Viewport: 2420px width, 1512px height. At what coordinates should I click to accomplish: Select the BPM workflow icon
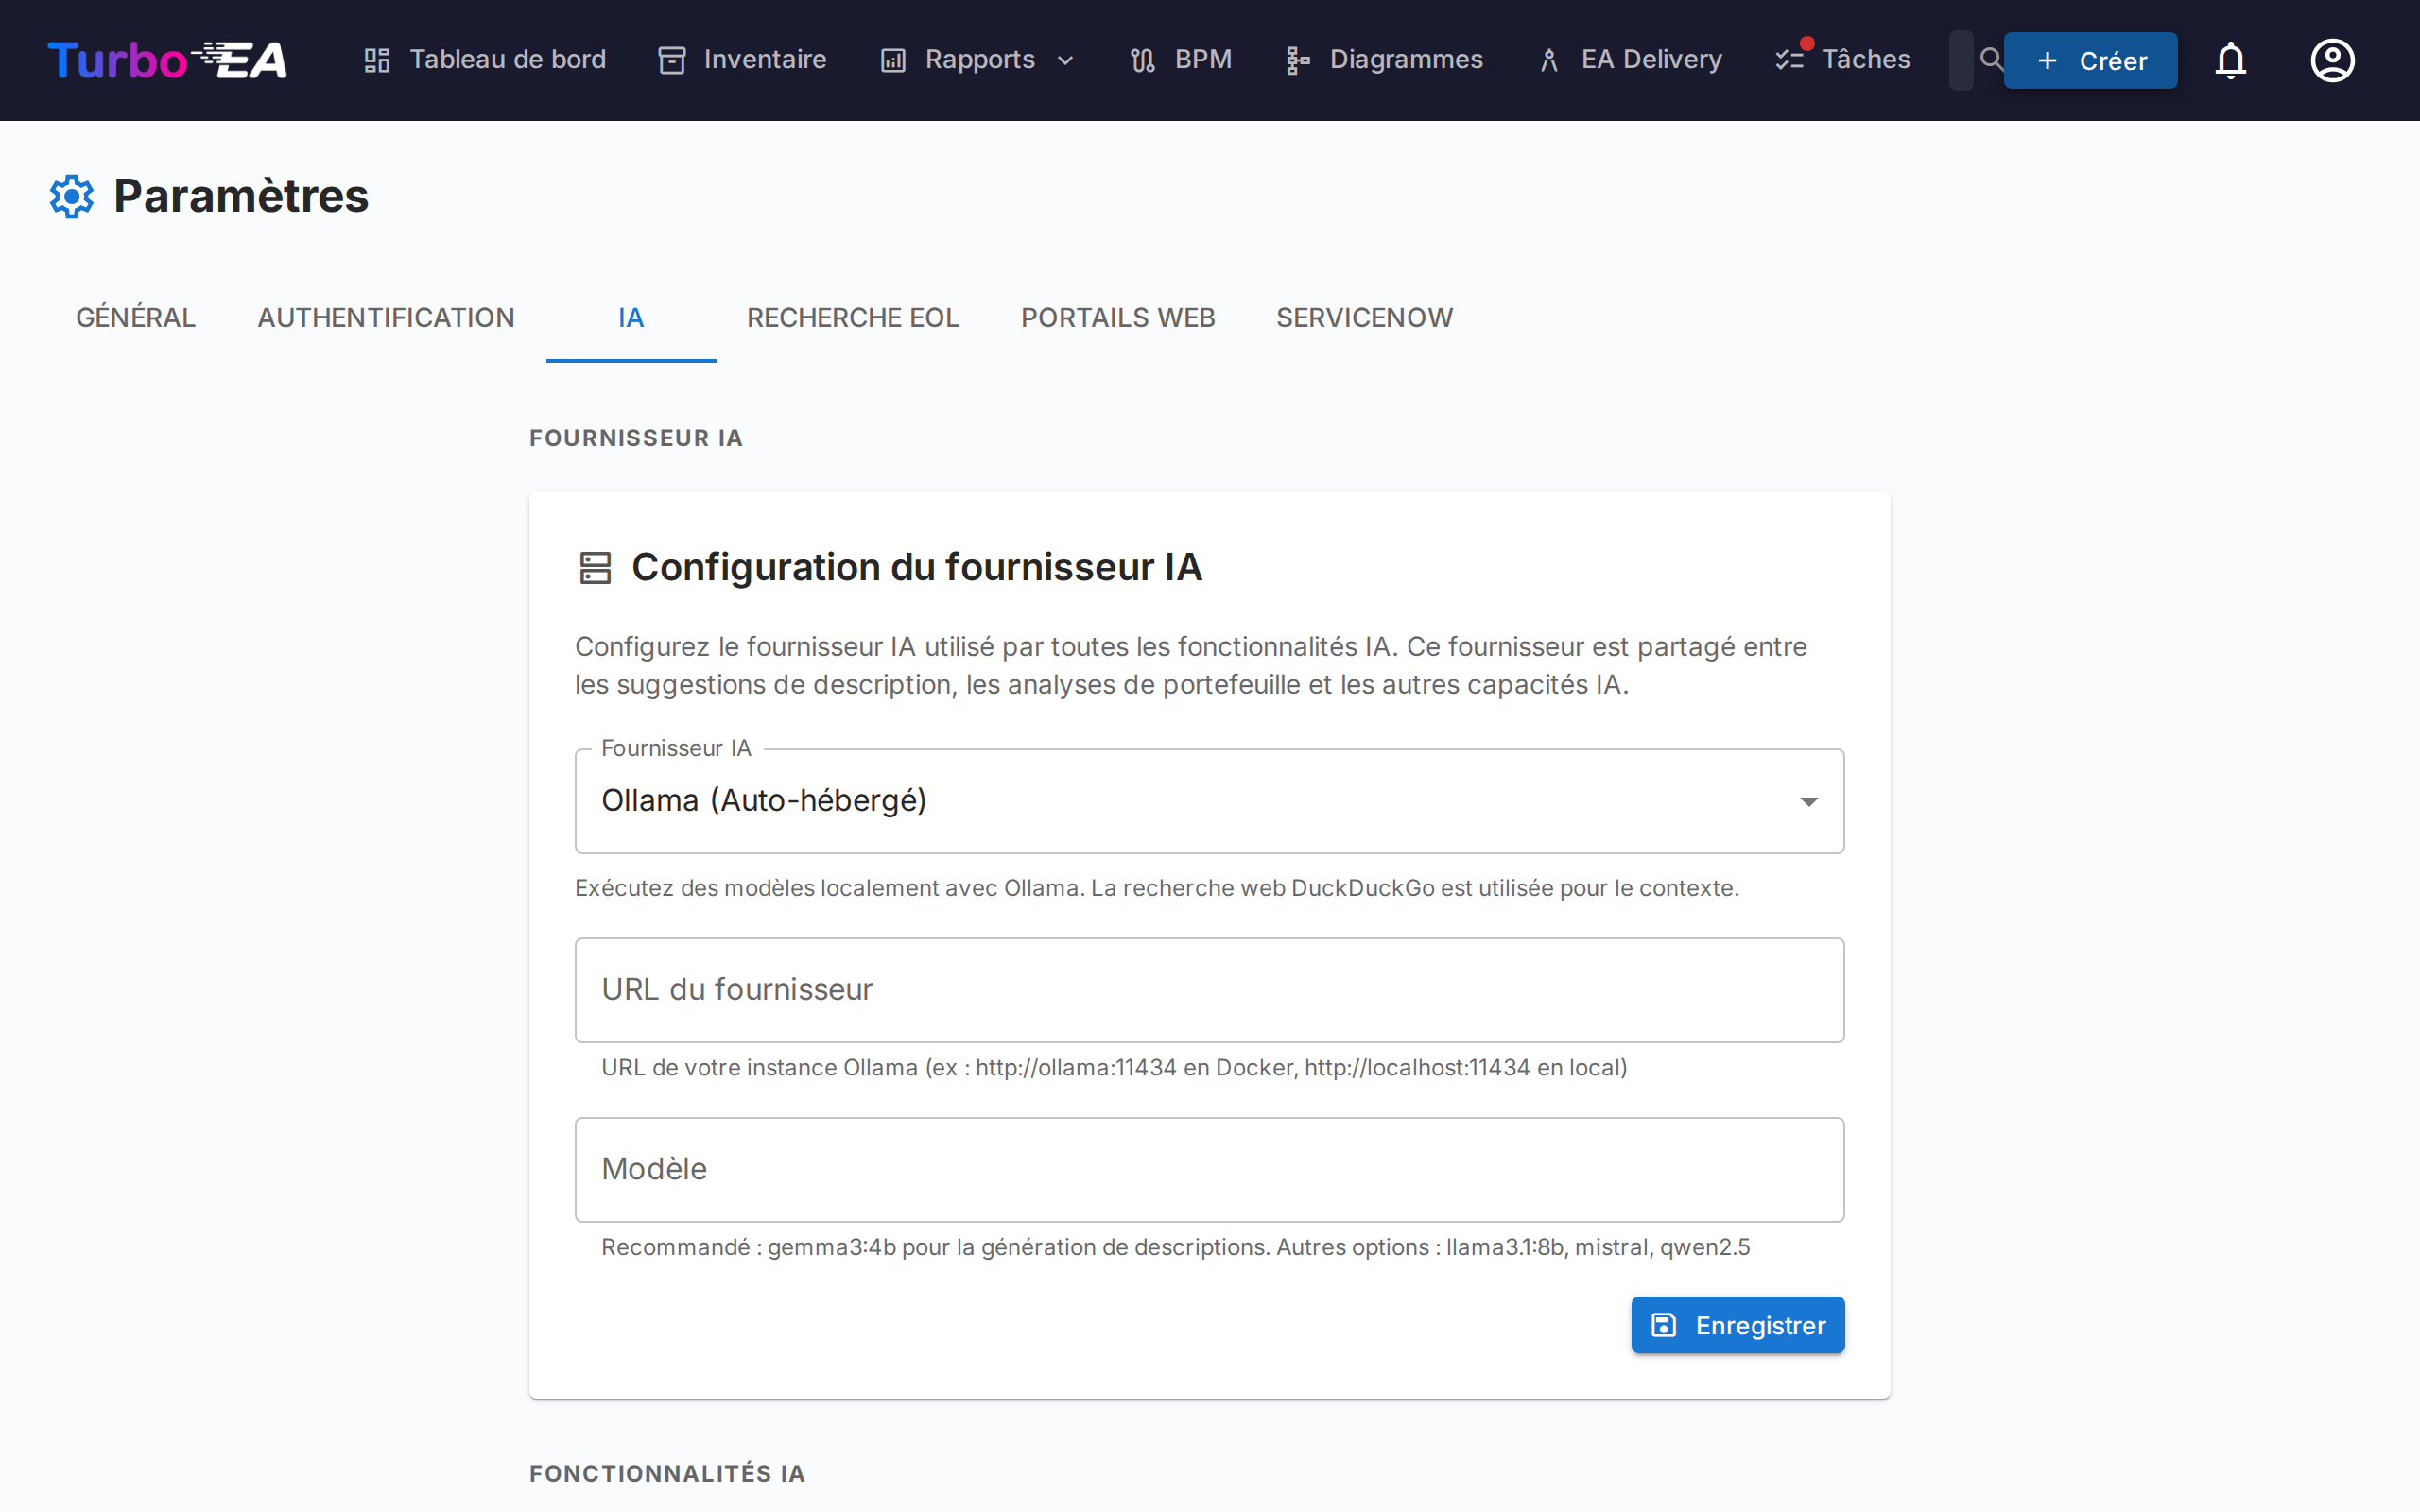[1141, 59]
